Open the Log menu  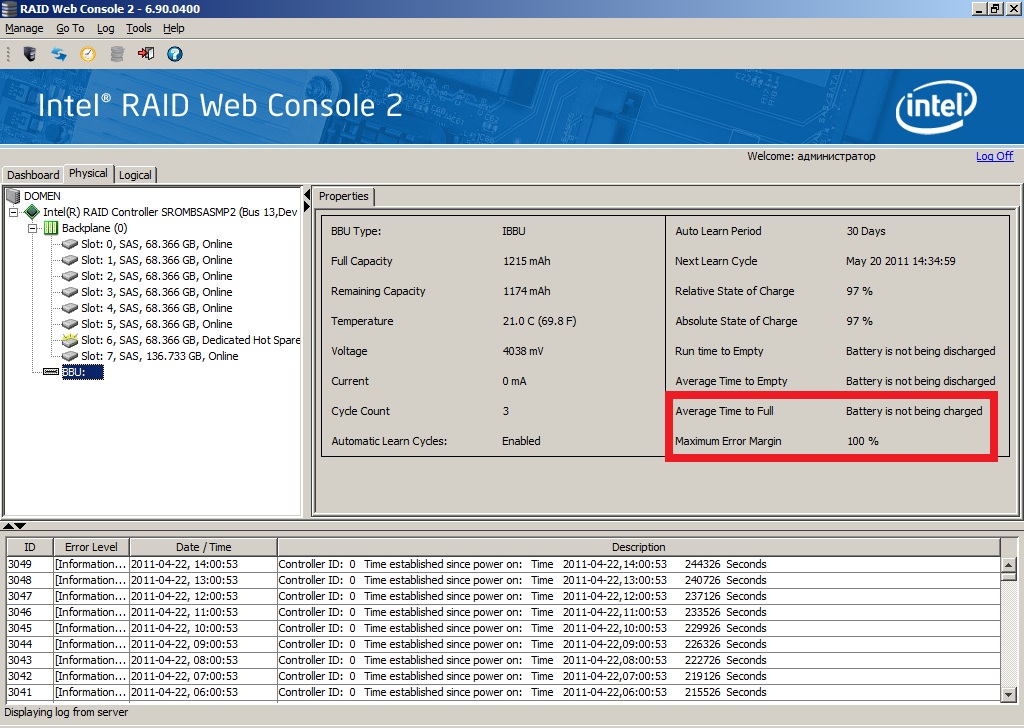click(105, 28)
